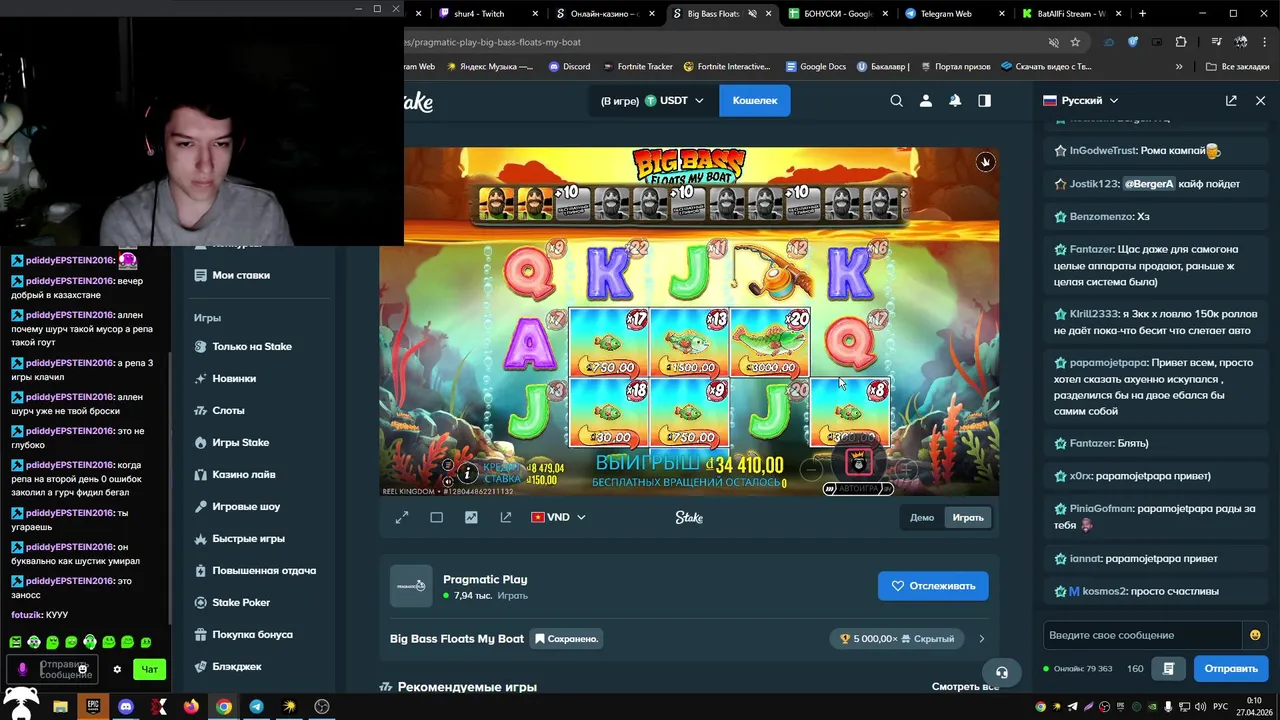This screenshot has height=720, width=1280.
Task: Open the Stake search magnifier icon
Action: (897, 101)
